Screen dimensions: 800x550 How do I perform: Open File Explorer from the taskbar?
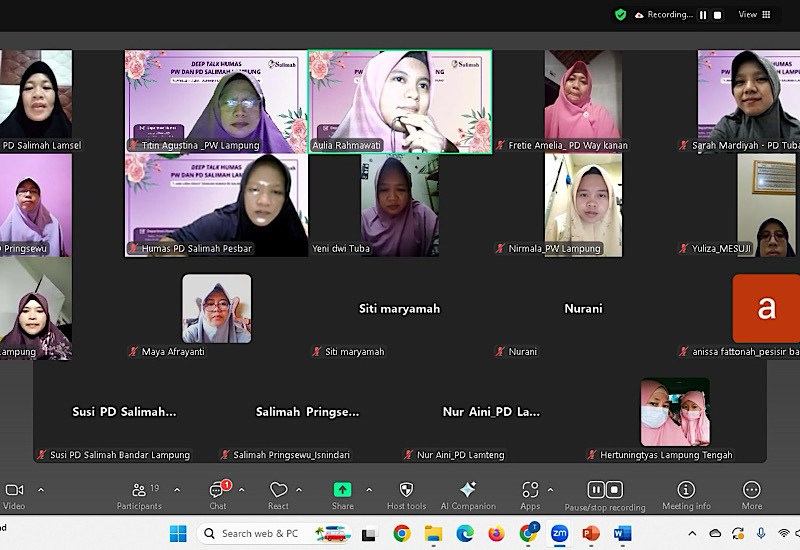point(433,534)
